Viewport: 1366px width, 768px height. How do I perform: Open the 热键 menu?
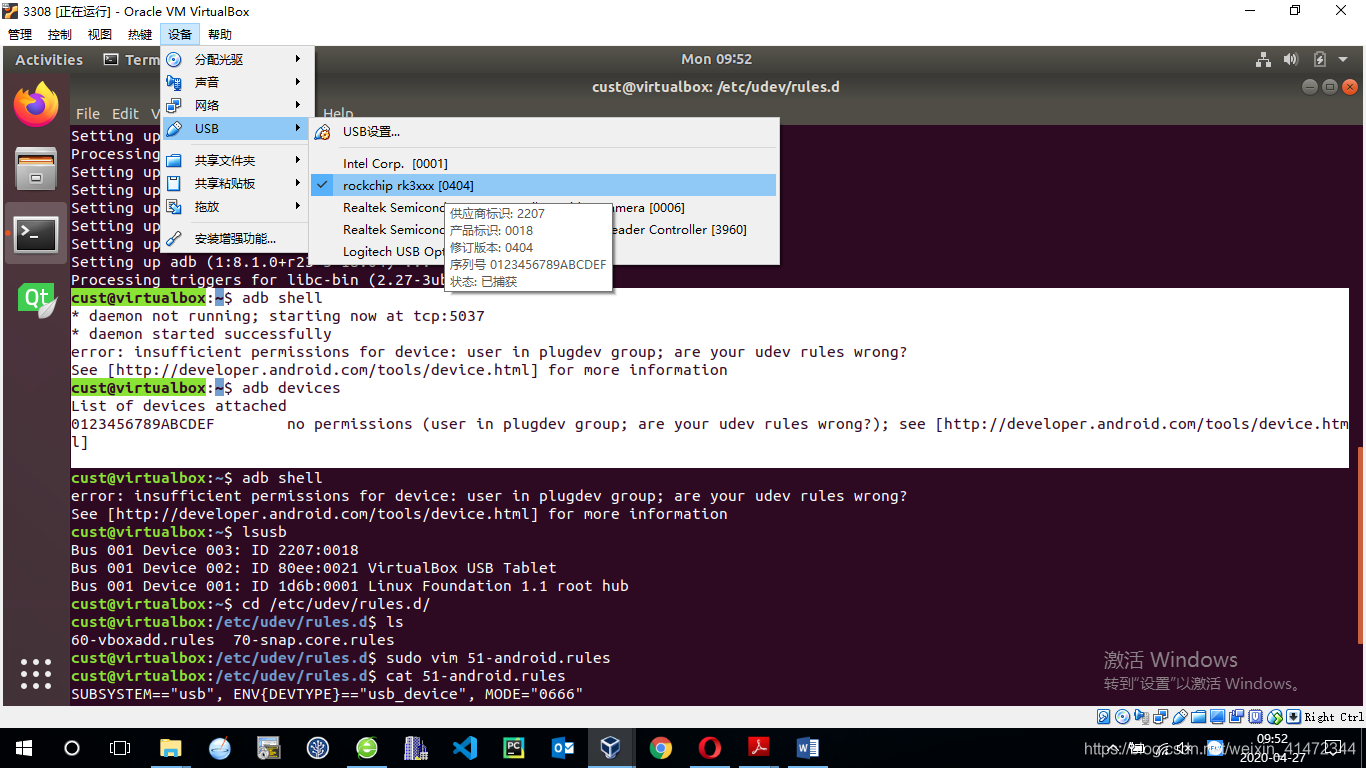point(140,35)
